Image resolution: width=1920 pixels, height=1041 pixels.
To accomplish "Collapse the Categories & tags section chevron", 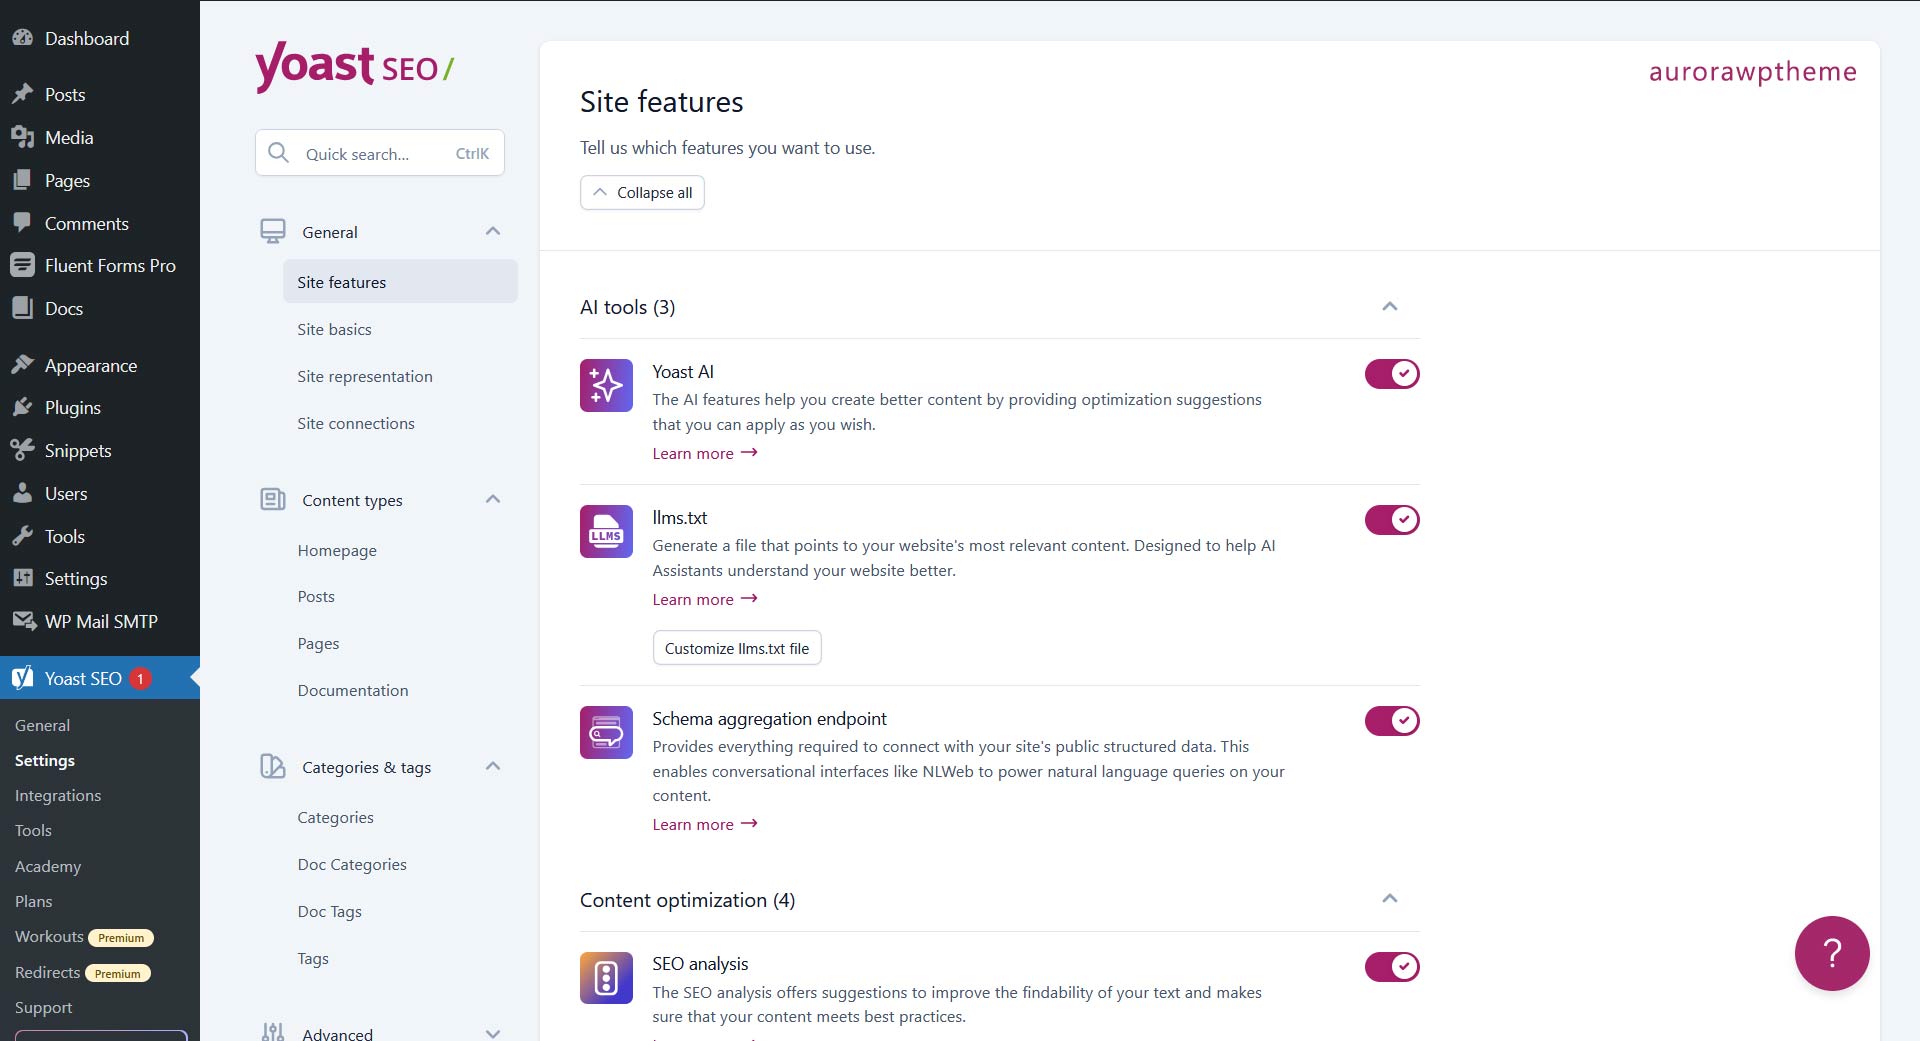I will click(493, 766).
